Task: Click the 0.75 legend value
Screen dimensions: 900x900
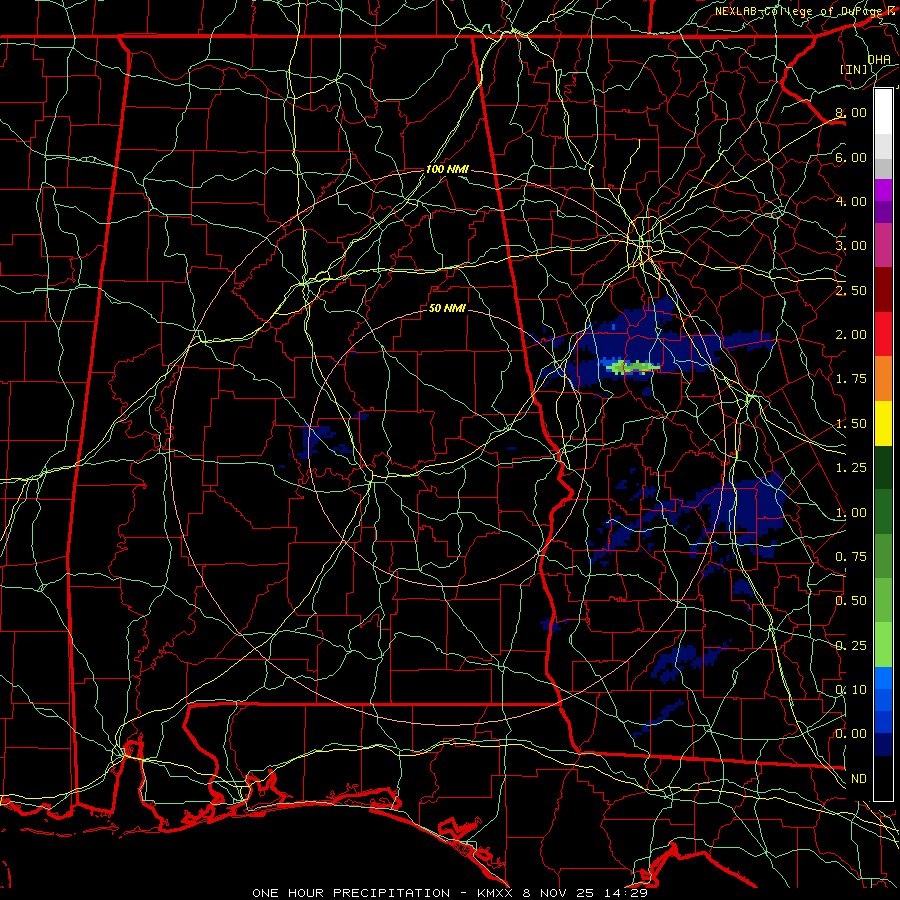Action: click(x=851, y=557)
